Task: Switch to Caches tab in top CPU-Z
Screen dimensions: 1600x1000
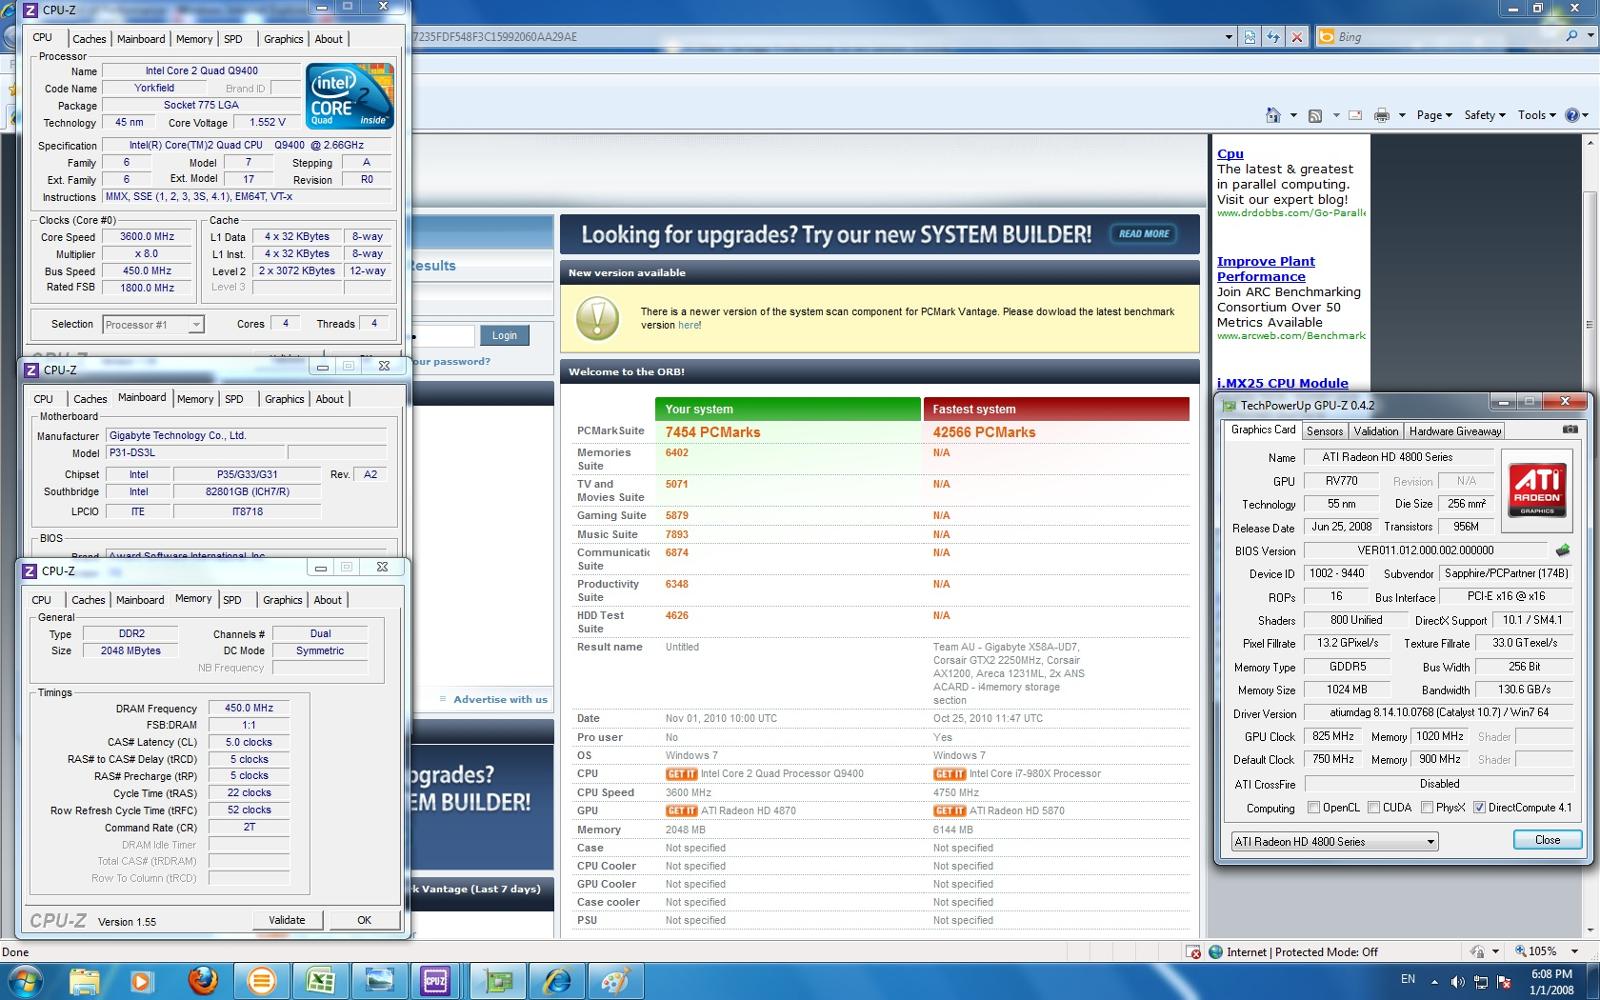Action: coord(89,39)
